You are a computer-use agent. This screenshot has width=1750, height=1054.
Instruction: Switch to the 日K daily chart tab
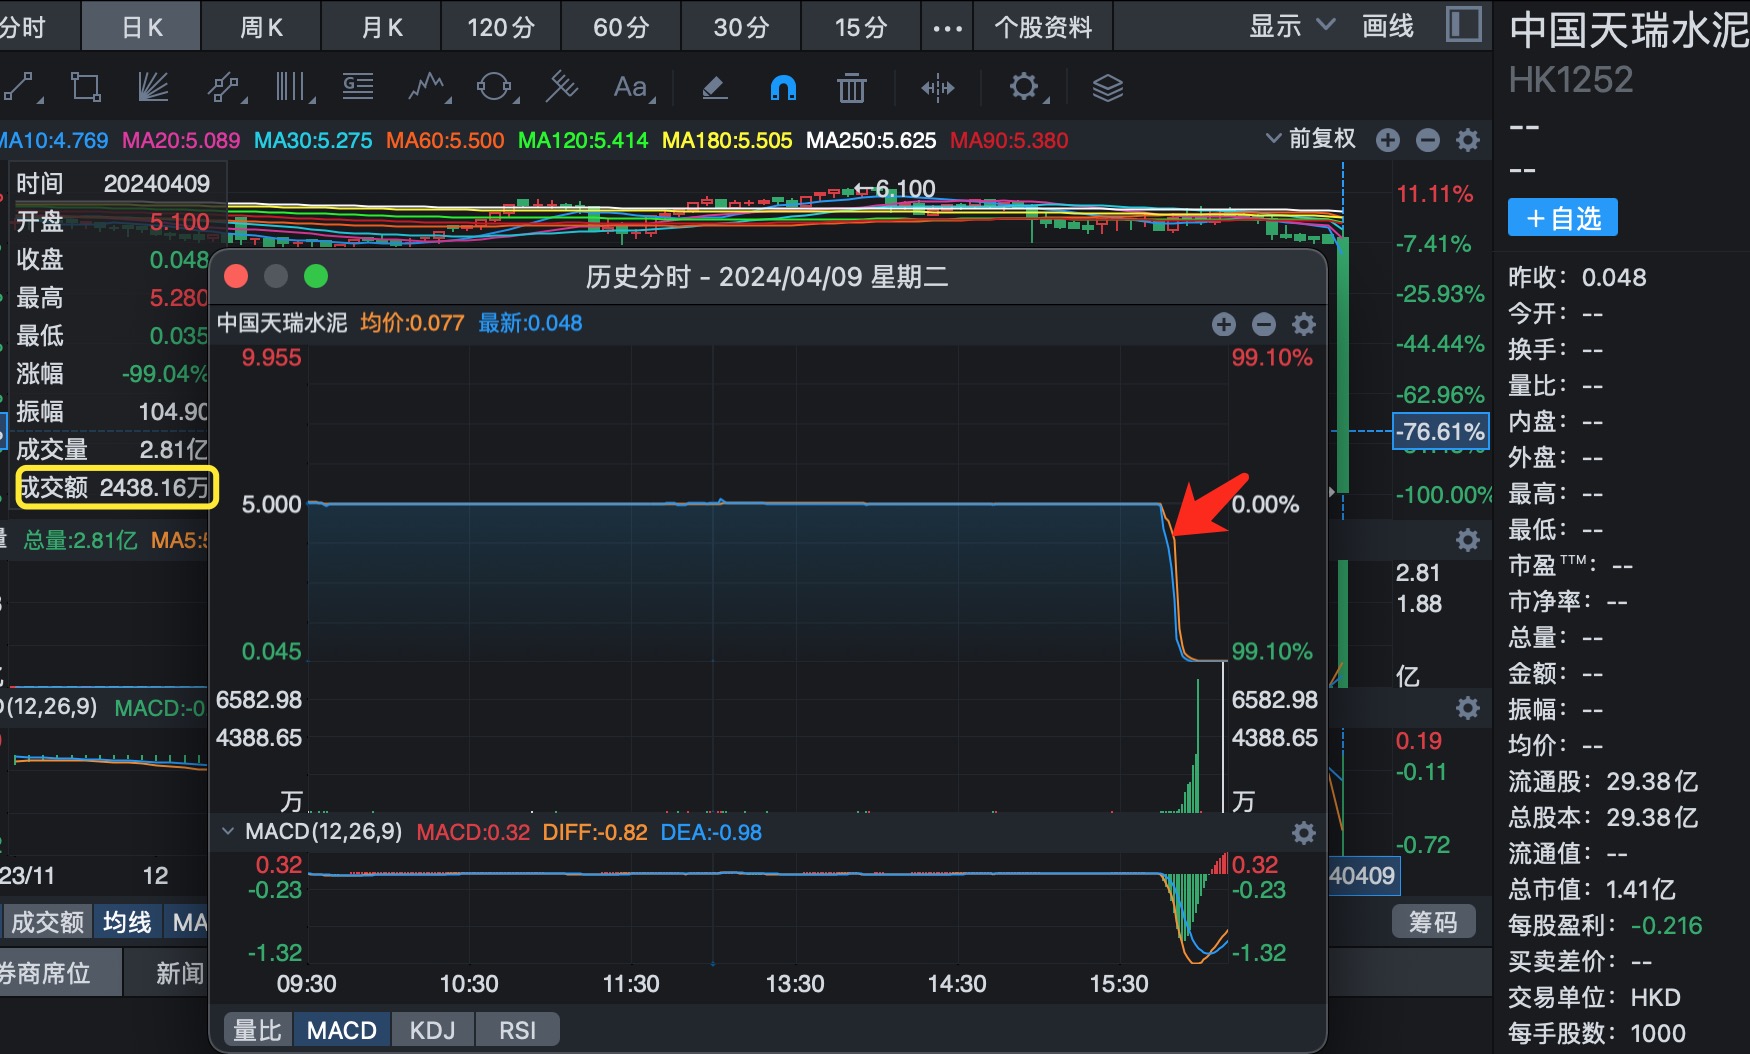pyautogui.click(x=141, y=27)
